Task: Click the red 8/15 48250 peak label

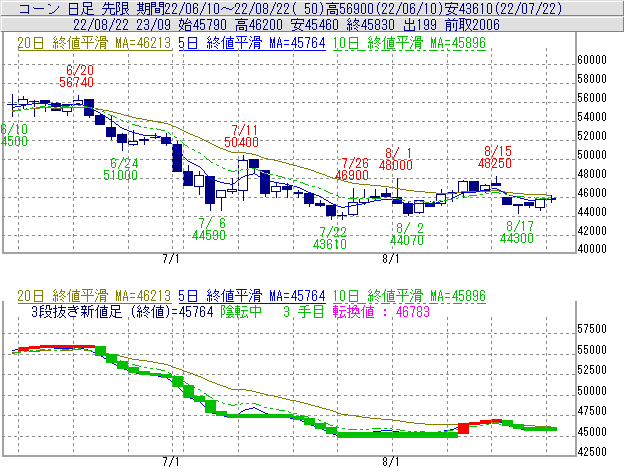Action: 495,157
